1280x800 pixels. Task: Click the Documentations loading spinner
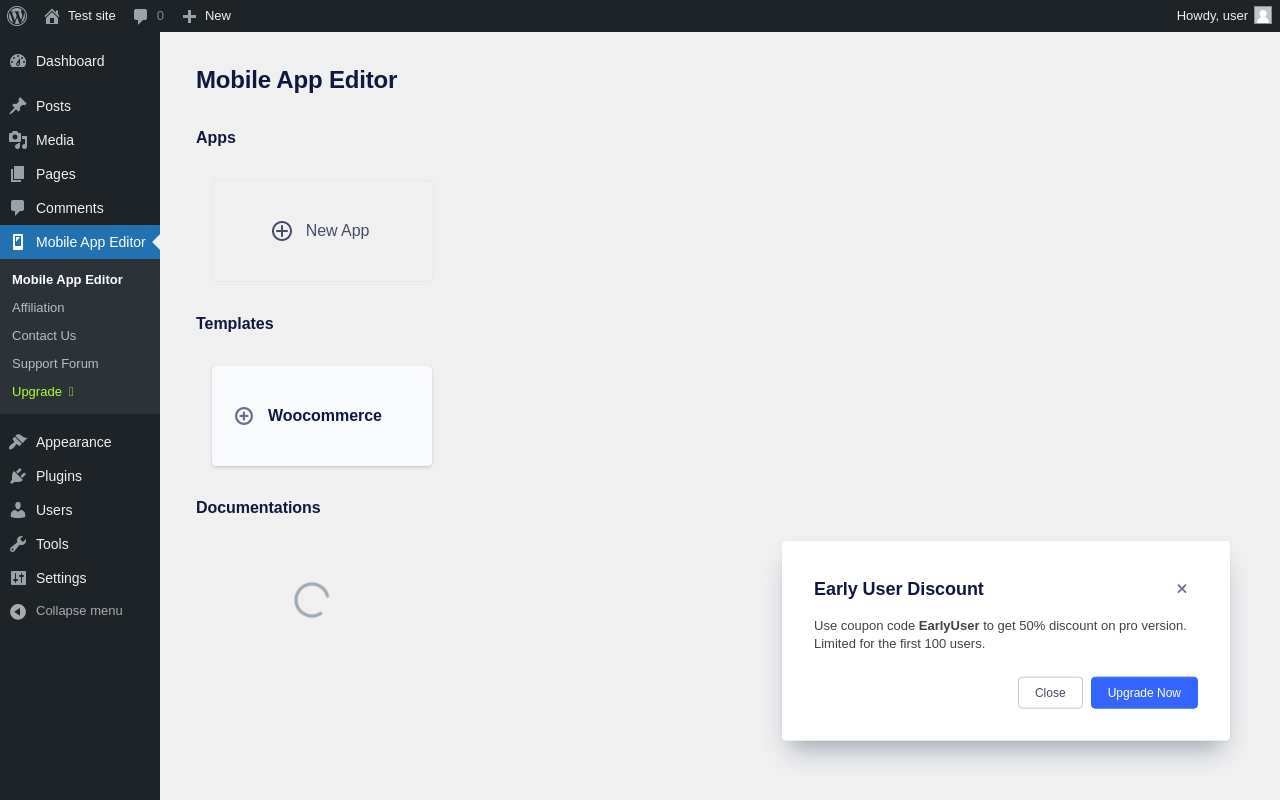pos(312,600)
